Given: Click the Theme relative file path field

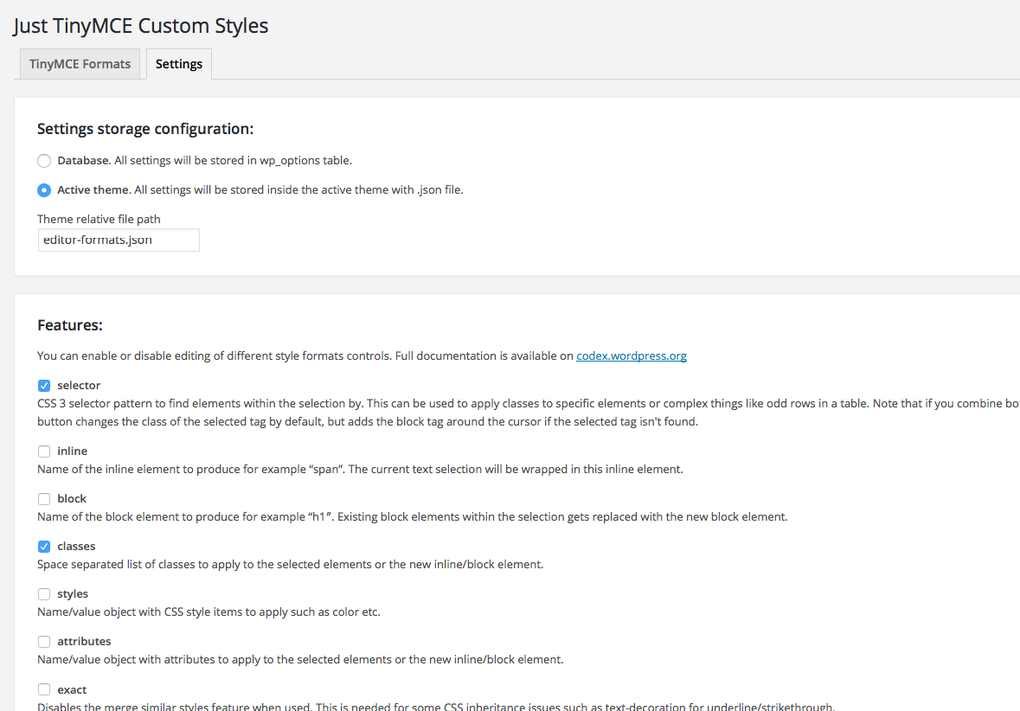Looking at the screenshot, I should [118, 240].
